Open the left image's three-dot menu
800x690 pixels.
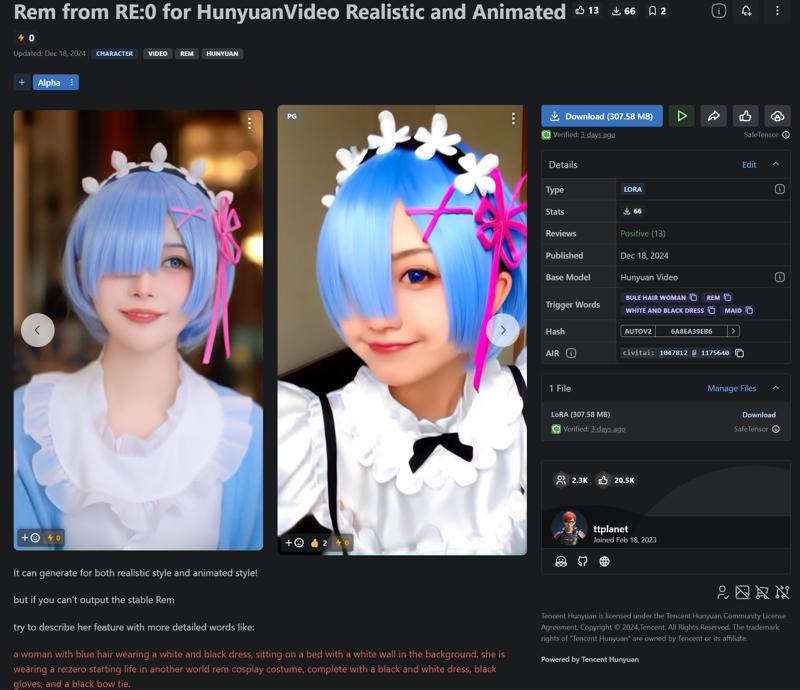[x=249, y=123]
